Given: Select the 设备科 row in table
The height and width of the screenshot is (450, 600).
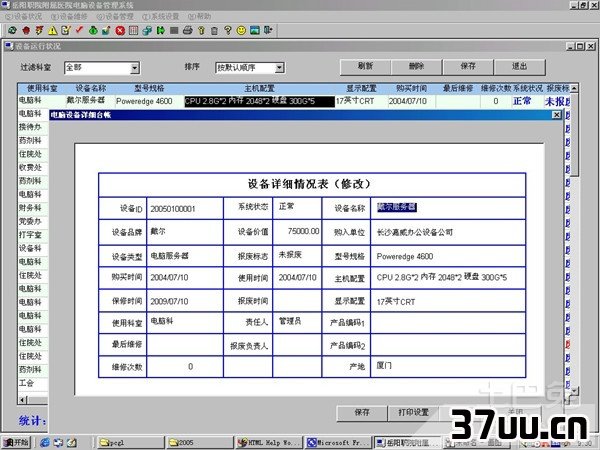Looking at the screenshot, I should tap(33, 248).
